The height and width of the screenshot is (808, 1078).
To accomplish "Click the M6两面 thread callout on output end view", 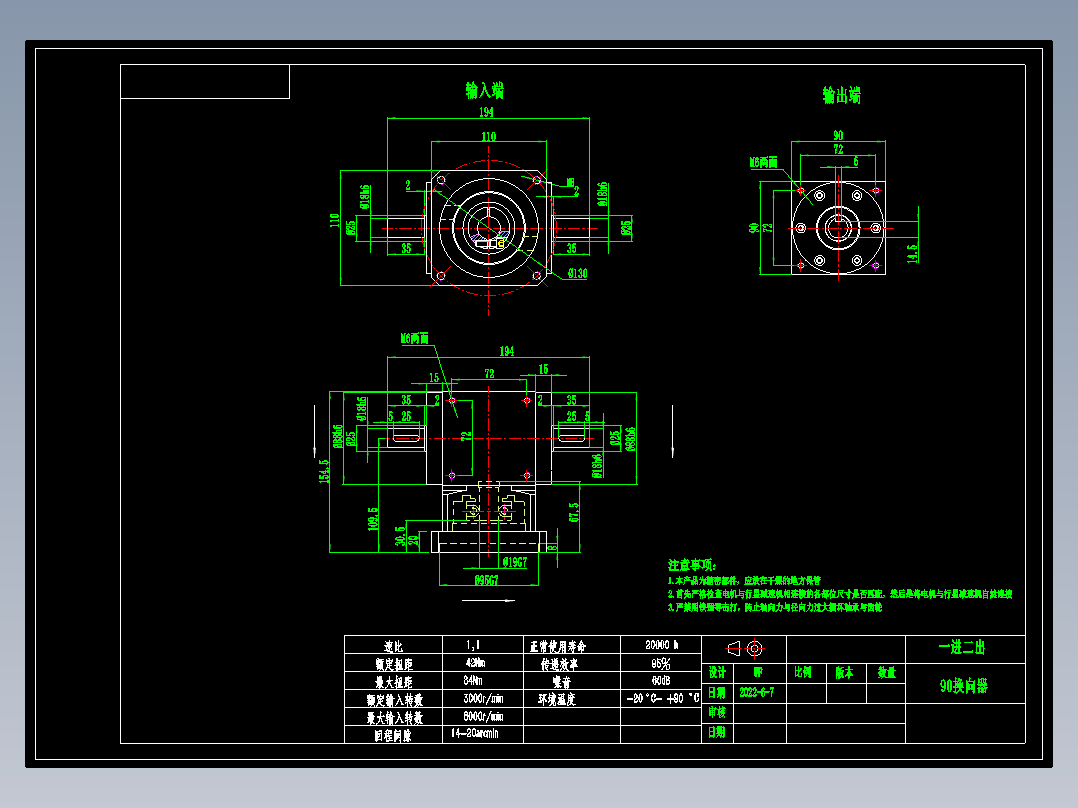I will 763,162.
